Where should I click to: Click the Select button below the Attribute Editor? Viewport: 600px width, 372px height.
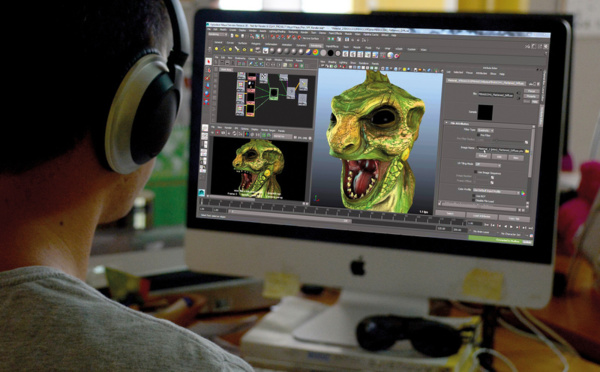tap(450, 214)
